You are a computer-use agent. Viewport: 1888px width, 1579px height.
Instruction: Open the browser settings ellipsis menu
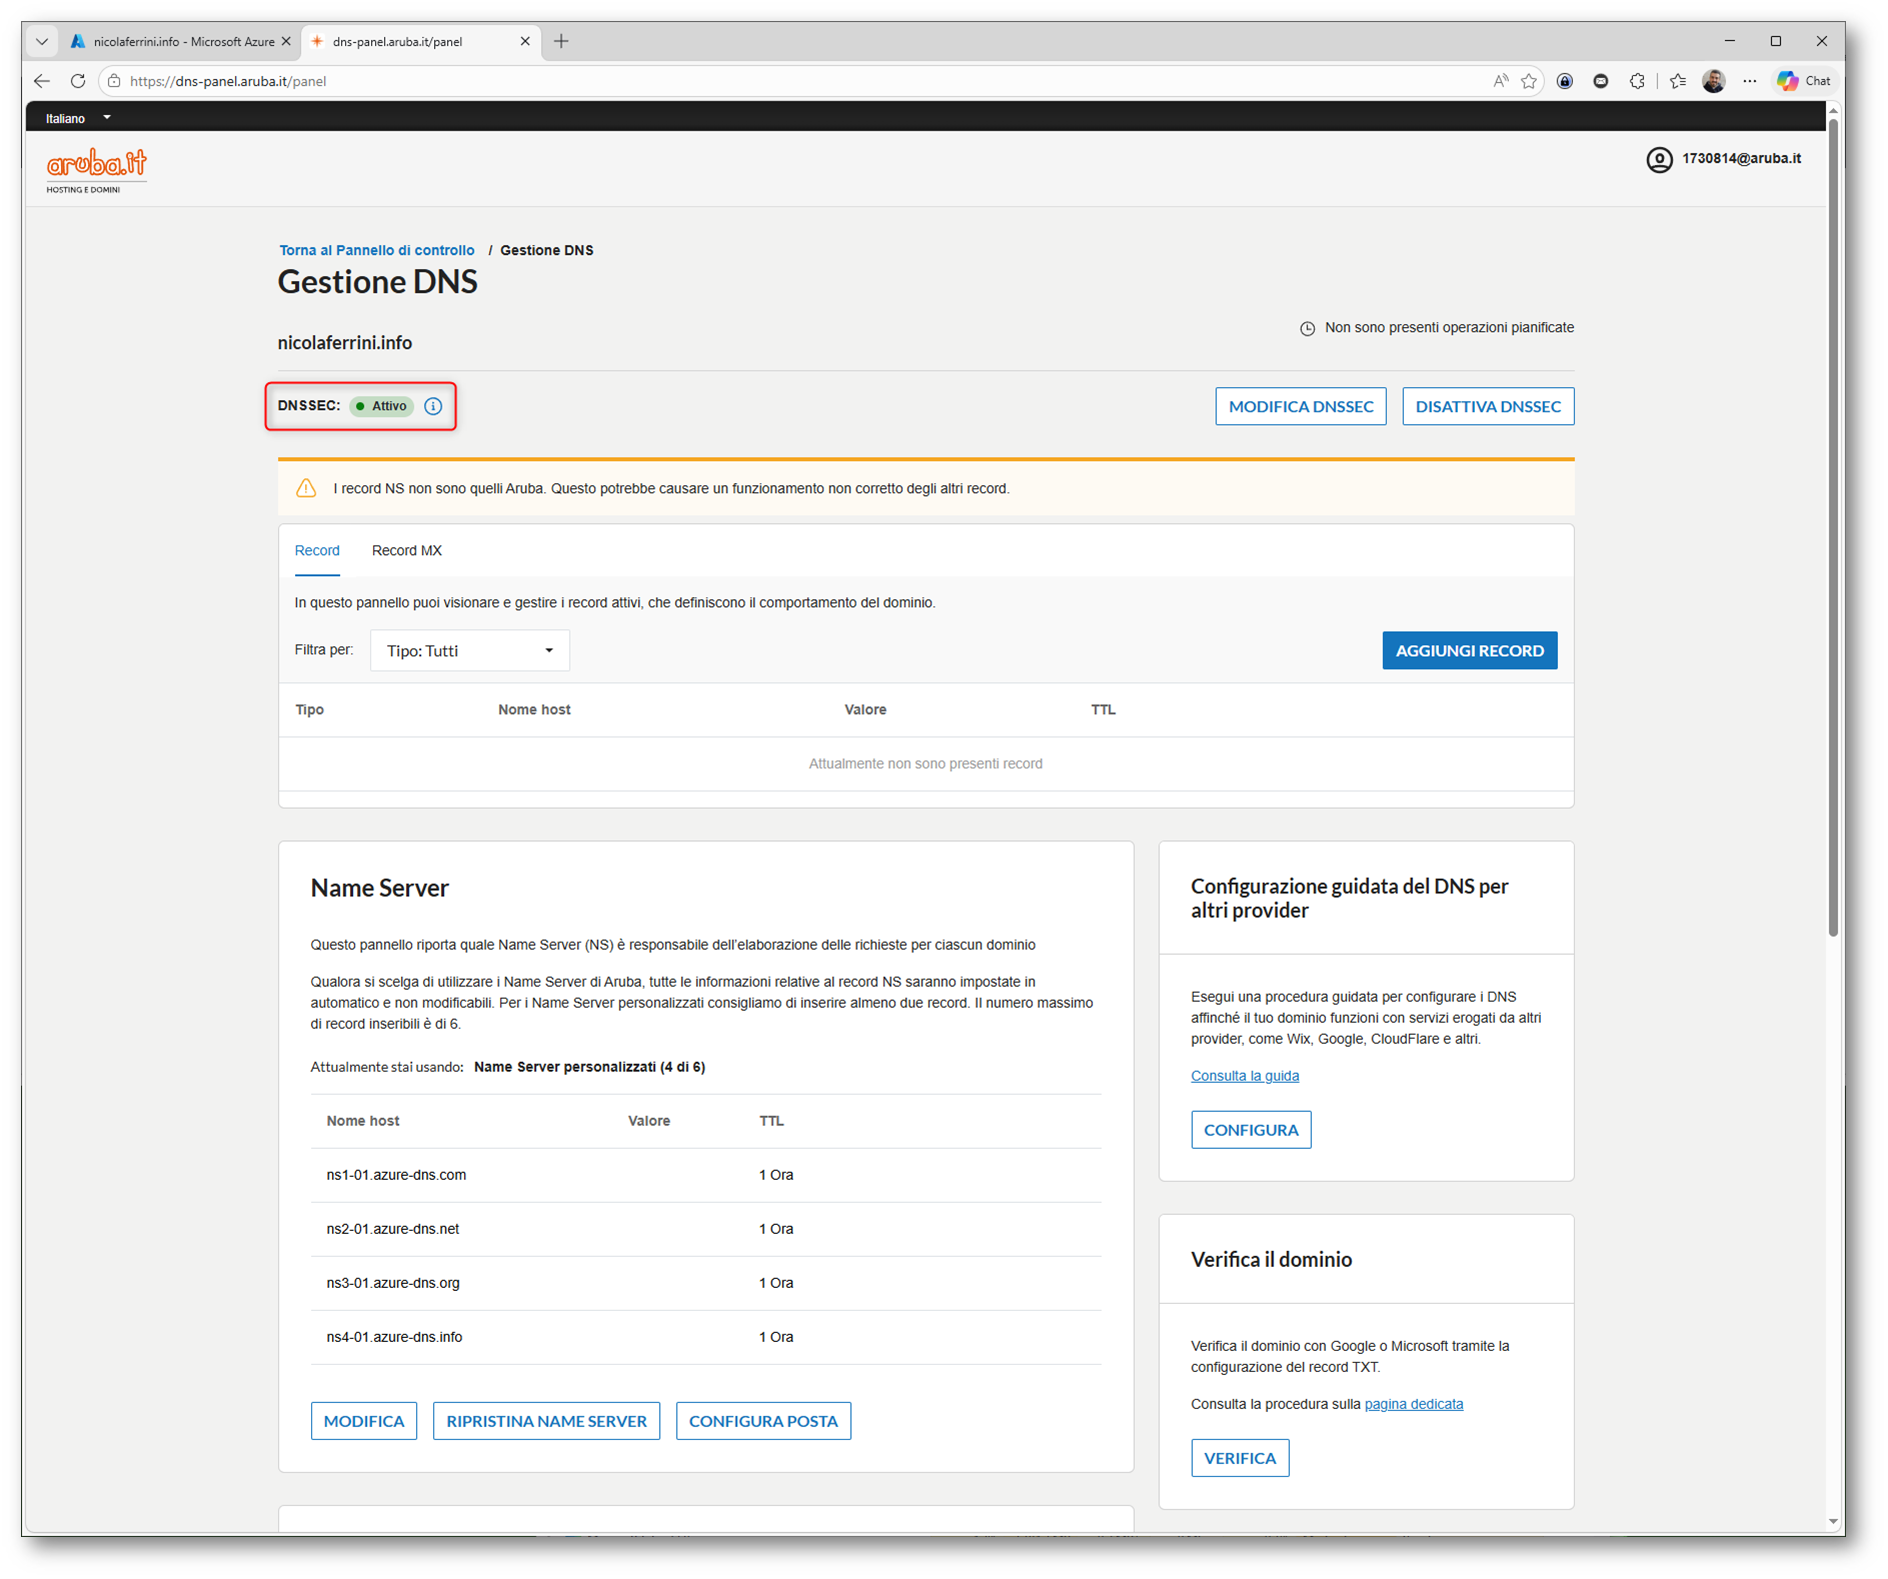click(x=1749, y=81)
